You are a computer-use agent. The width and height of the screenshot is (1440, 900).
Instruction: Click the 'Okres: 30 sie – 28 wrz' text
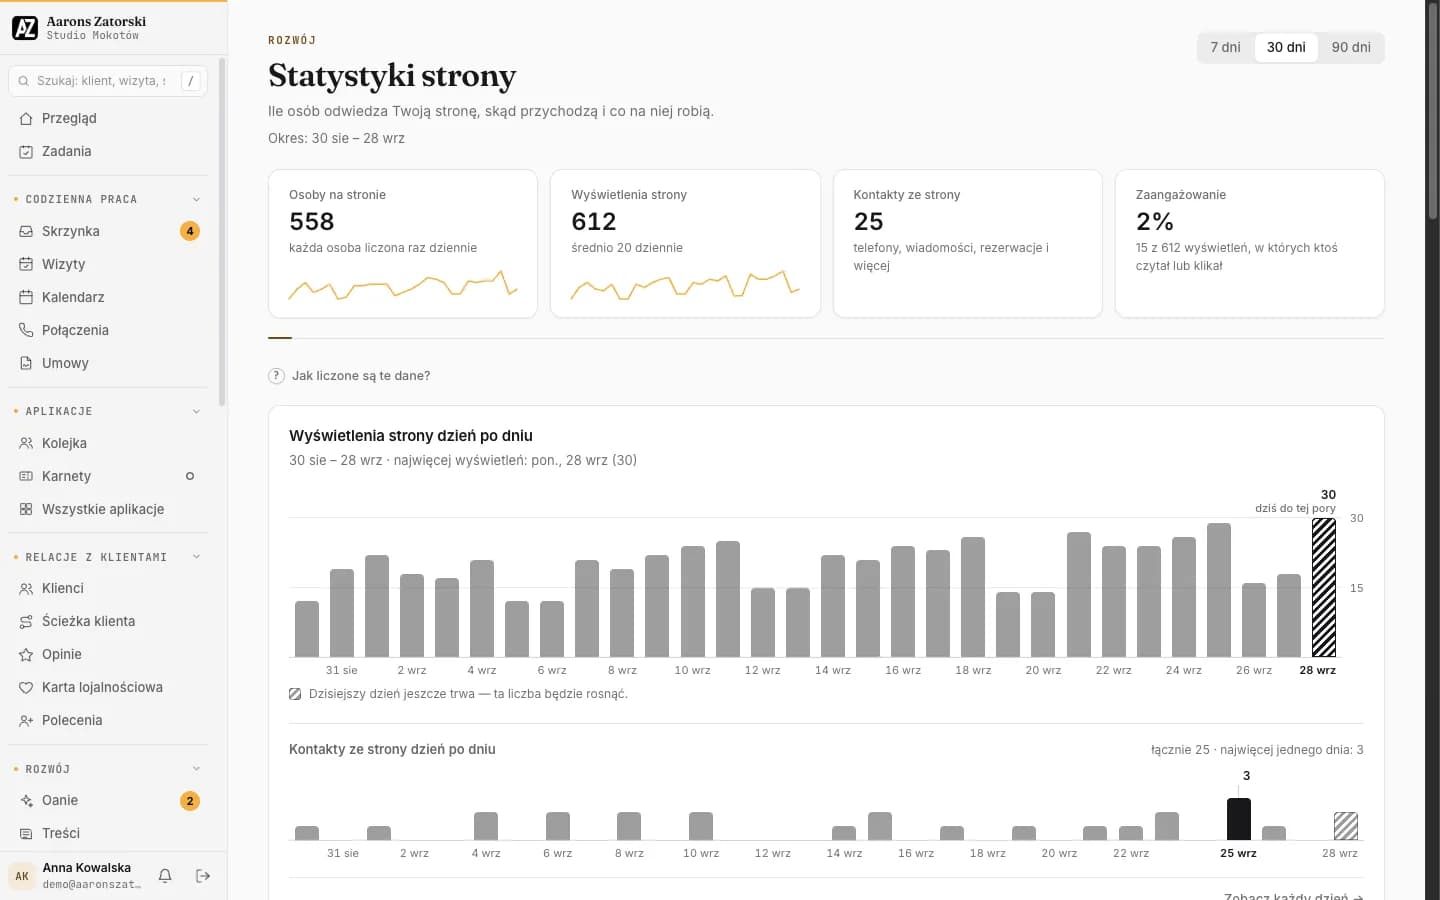(x=336, y=138)
